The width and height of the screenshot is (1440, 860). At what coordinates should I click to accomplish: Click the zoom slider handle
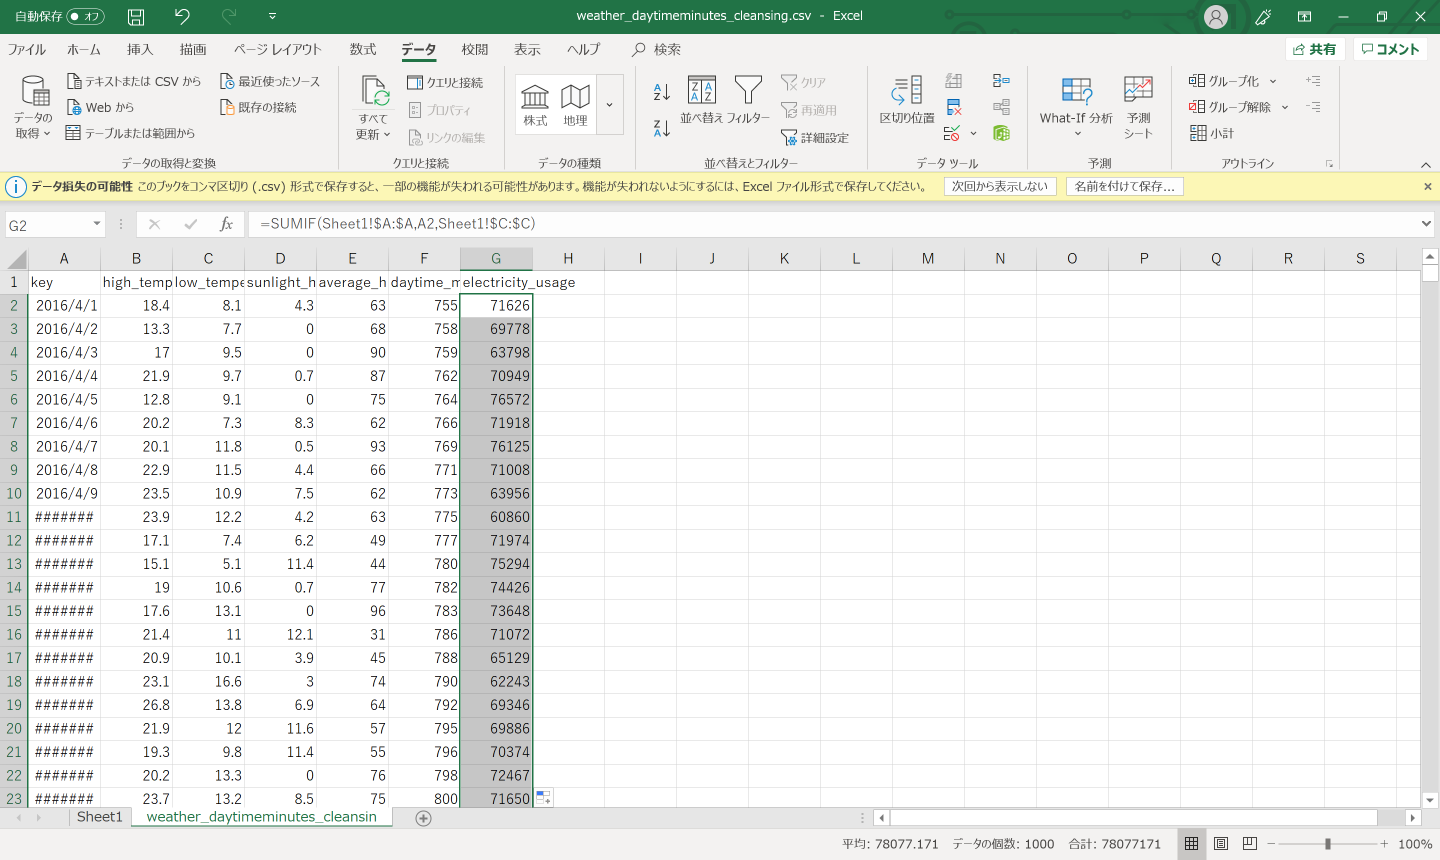pyautogui.click(x=1328, y=844)
